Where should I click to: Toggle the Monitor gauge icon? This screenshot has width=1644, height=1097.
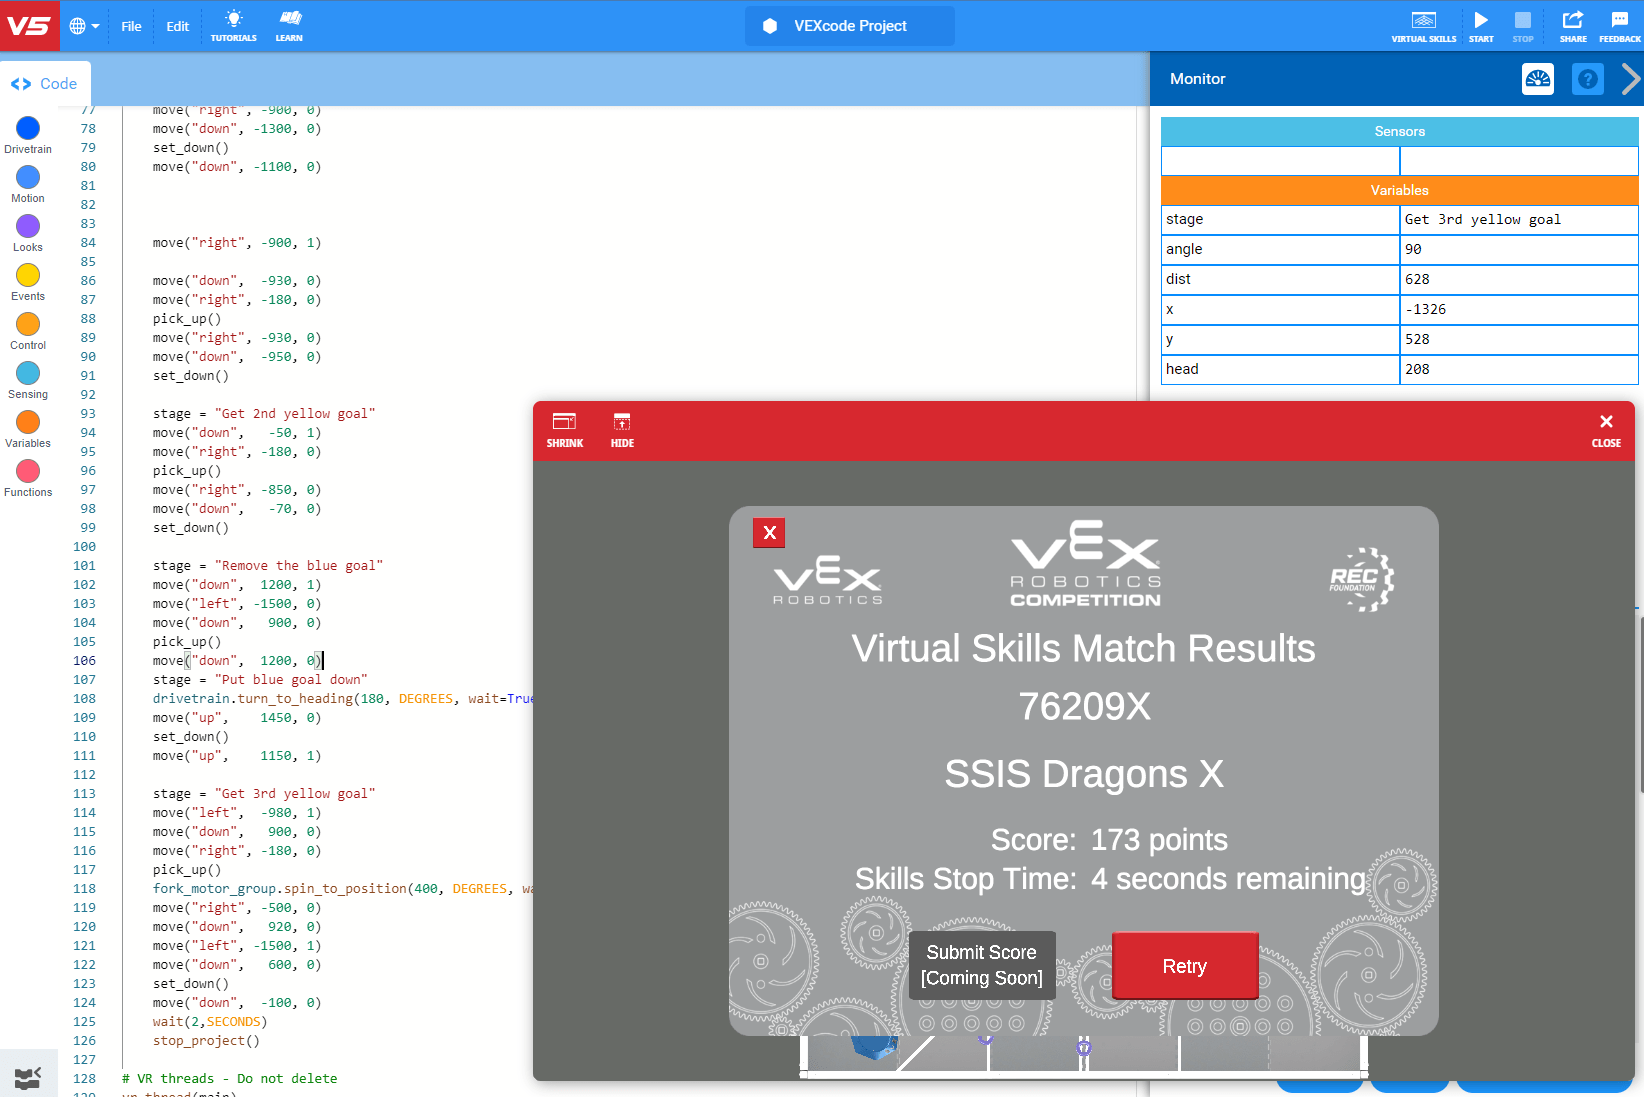(1538, 79)
